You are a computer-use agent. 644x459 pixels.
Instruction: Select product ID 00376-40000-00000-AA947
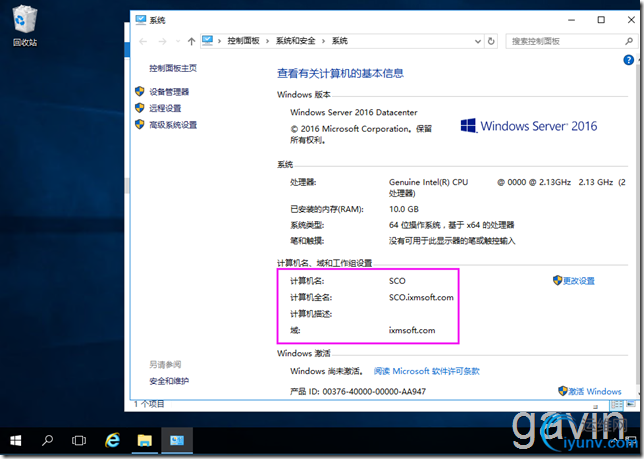click(x=374, y=392)
